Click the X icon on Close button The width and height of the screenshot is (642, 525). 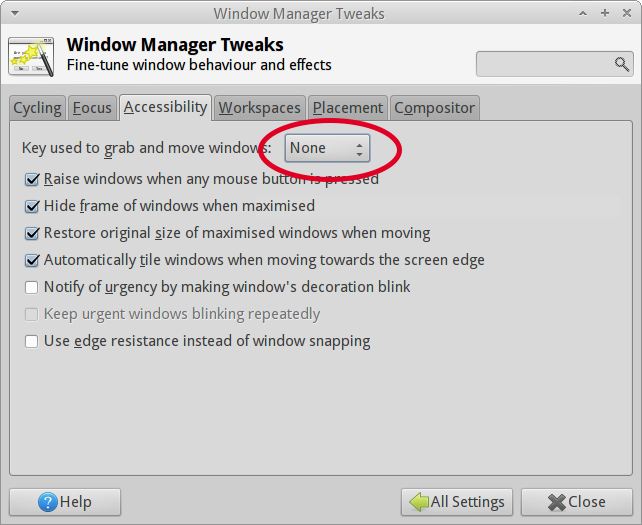[x=556, y=502]
